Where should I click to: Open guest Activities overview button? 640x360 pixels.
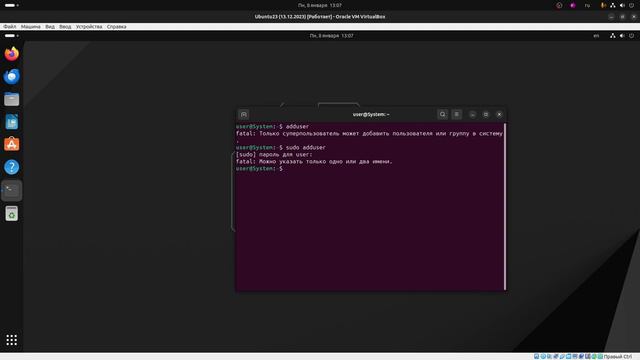click(x=11, y=36)
